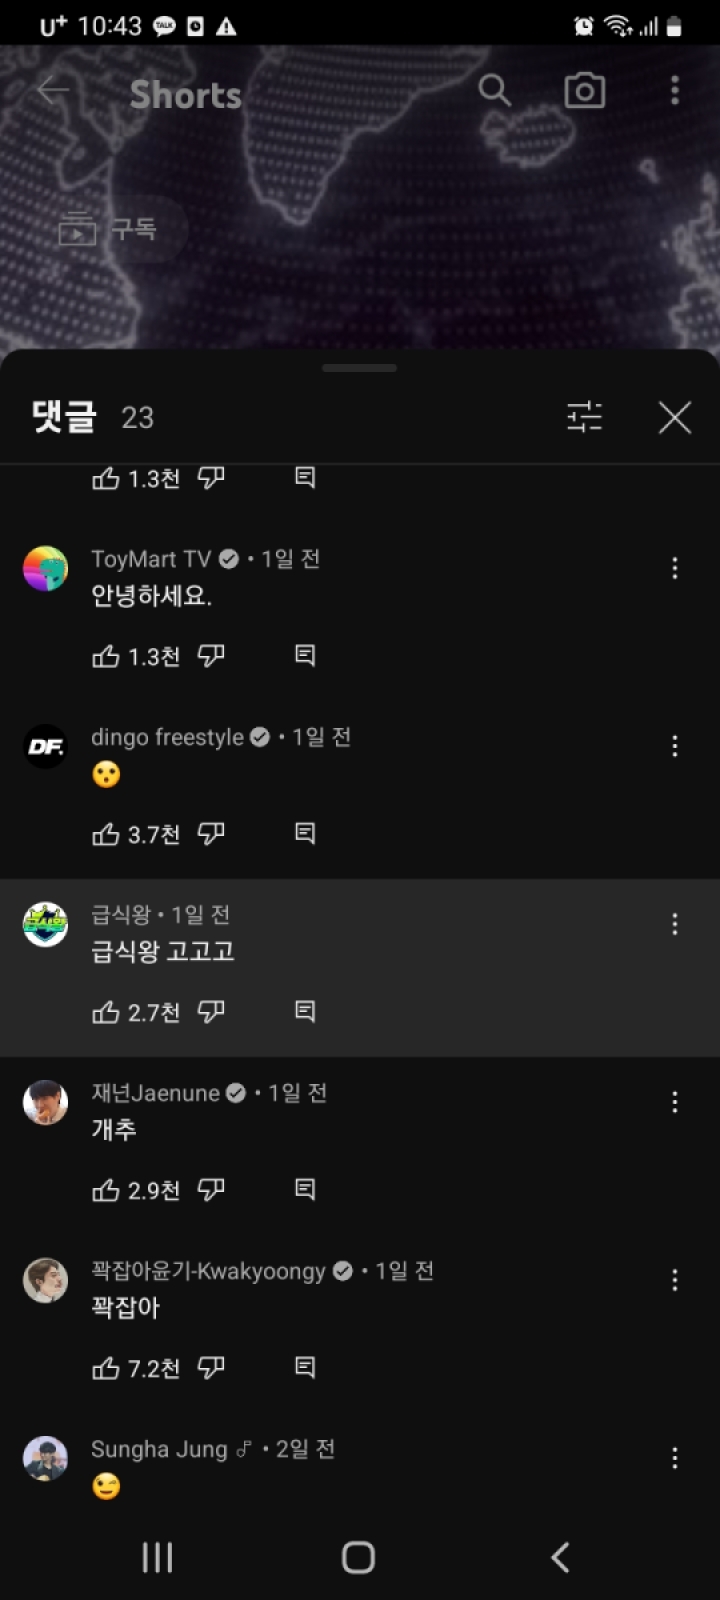This screenshot has width=720, height=1600.
Task: Tap the comments sheet drag handle
Action: (359, 368)
